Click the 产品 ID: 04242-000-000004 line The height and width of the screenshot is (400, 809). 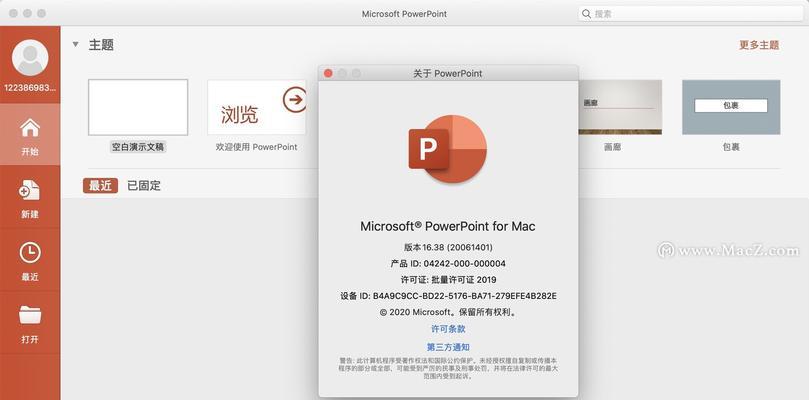(448, 264)
